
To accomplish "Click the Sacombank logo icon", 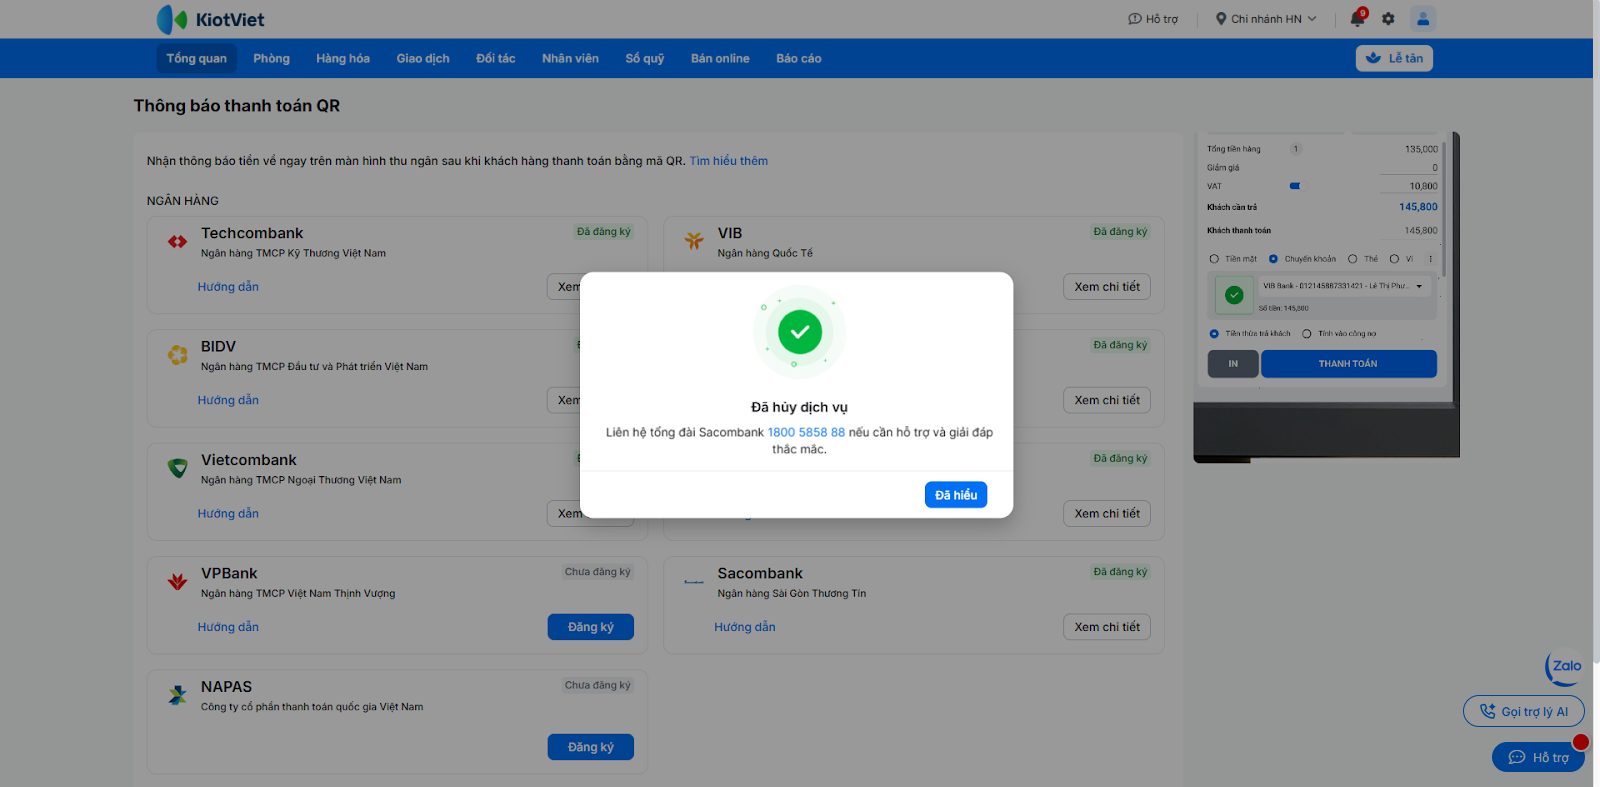I will pyautogui.click(x=694, y=581).
